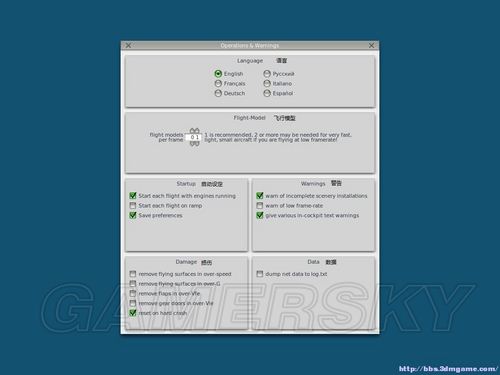The height and width of the screenshot is (375, 500).
Task: Enable dump net data to log.txt
Action: pos(260,274)
